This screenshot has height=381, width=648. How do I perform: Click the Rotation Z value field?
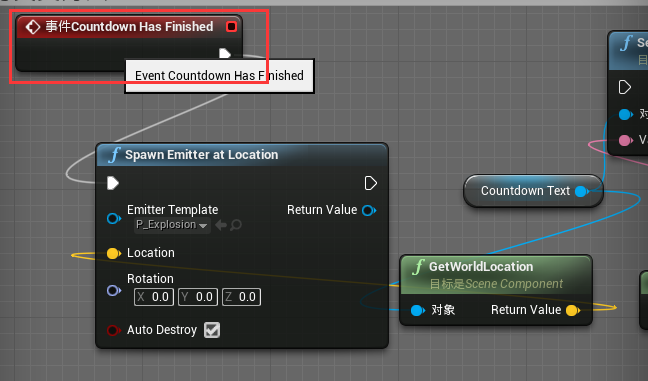pos(241,297)
